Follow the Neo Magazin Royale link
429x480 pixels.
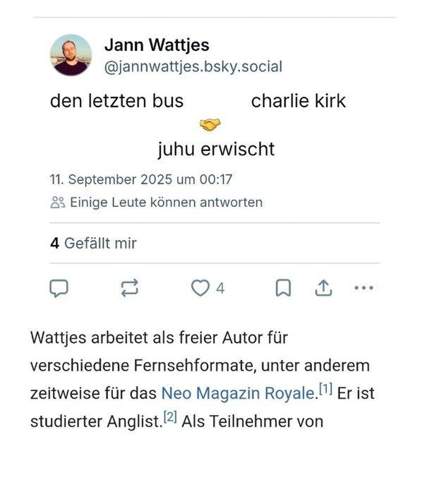point(238,393)
